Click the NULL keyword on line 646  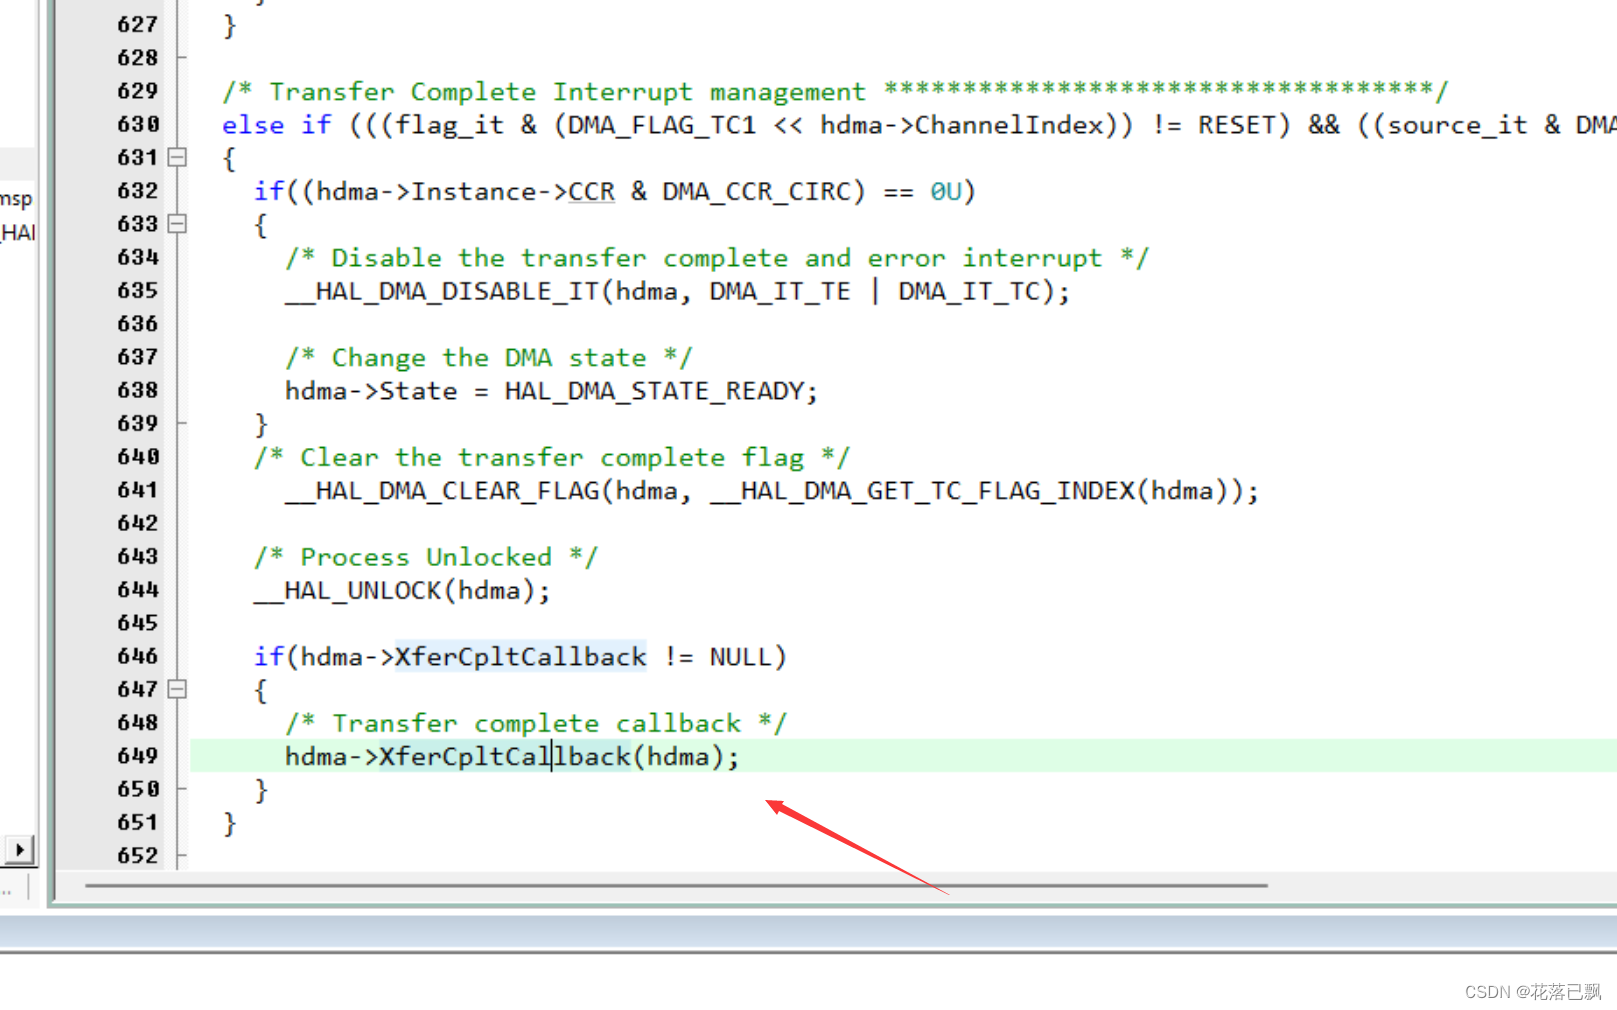[740, 657]
